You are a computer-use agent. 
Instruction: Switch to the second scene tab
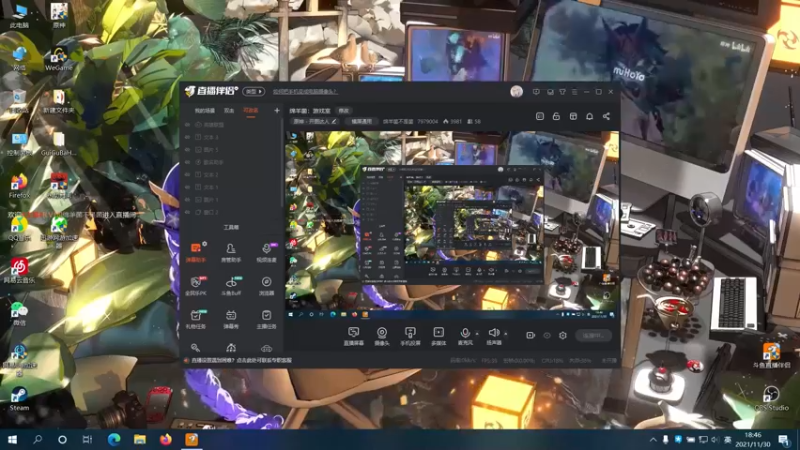(229, 110)
